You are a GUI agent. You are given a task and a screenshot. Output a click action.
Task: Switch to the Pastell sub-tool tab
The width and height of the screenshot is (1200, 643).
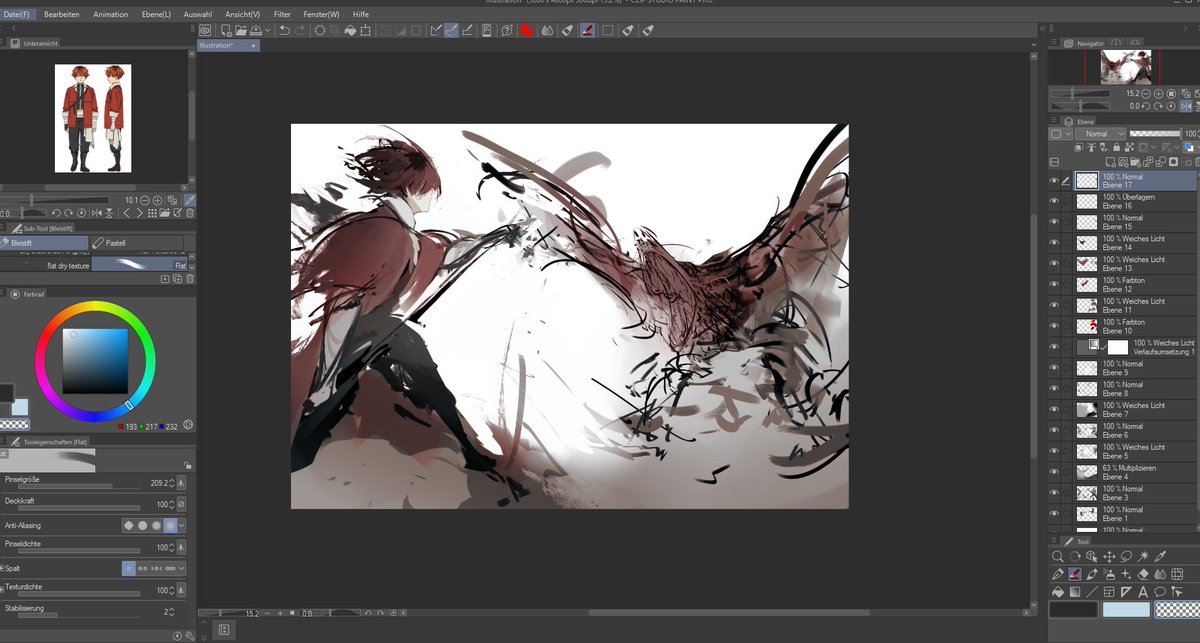[137, 243]
